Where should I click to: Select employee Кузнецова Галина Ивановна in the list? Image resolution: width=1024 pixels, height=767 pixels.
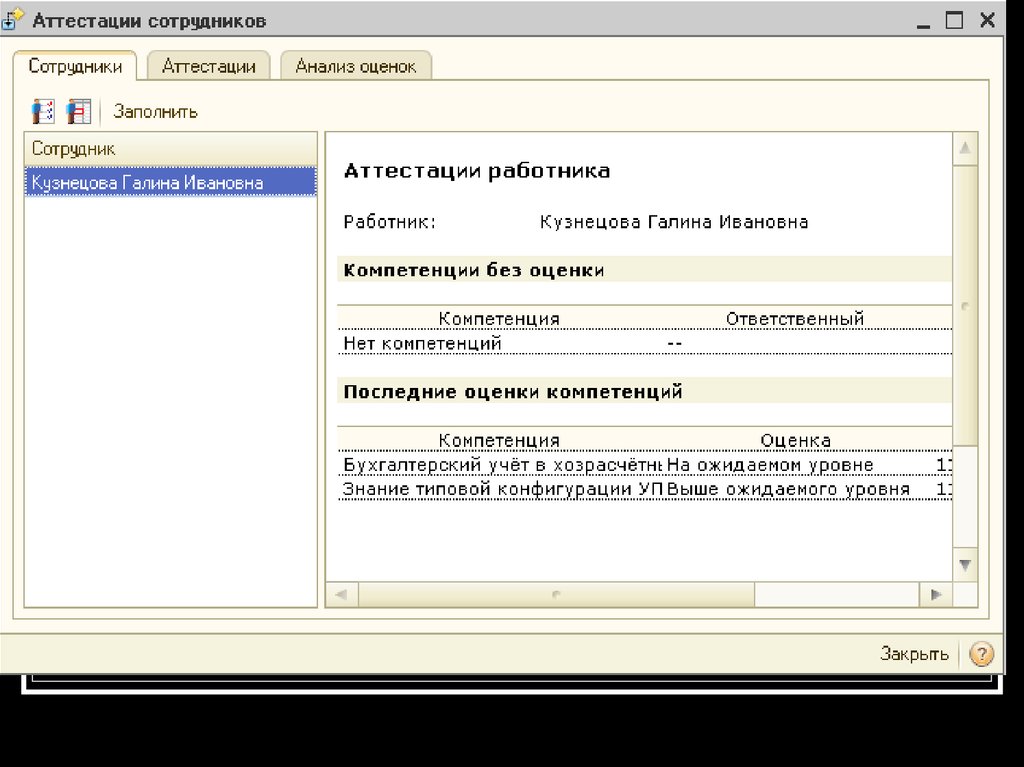(x=148, y=183)
